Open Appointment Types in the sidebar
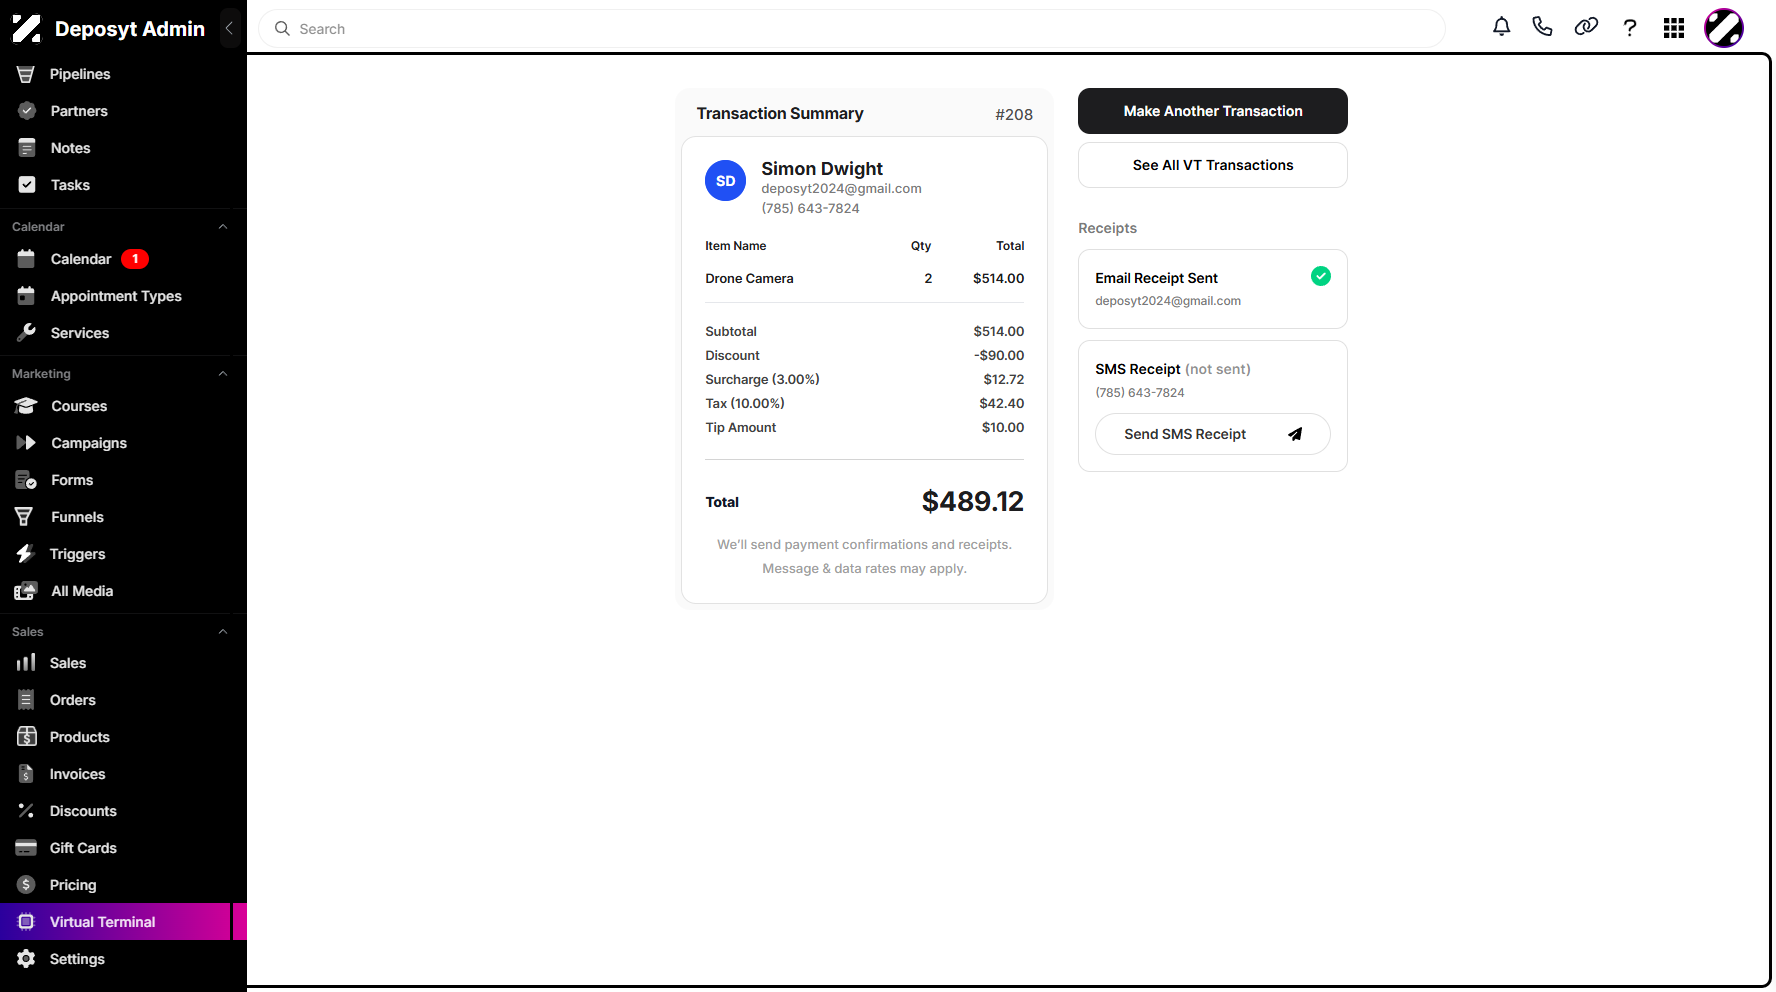 tap(115, 296)
